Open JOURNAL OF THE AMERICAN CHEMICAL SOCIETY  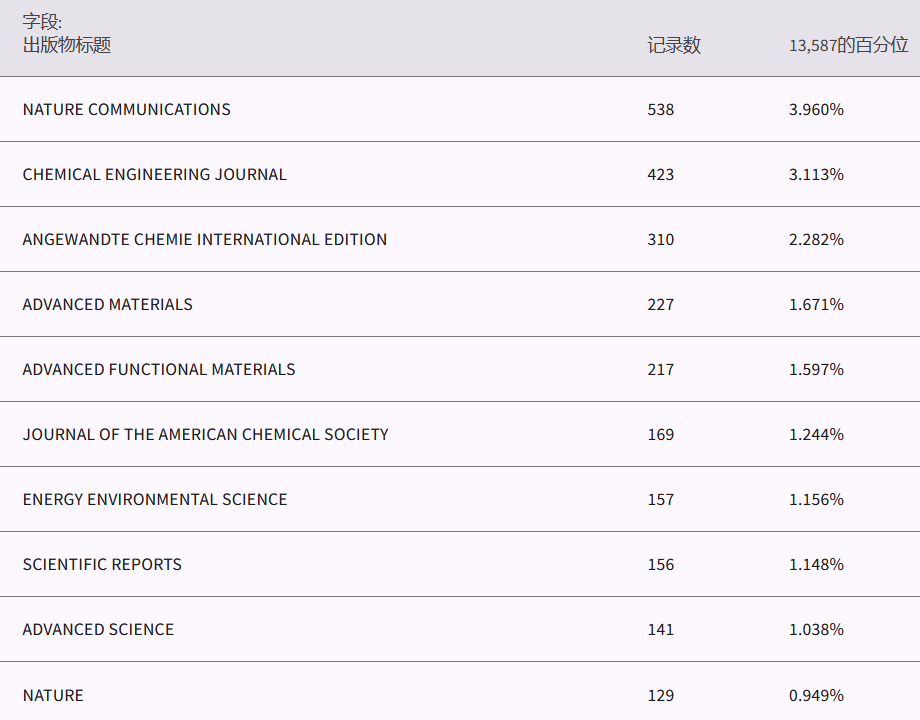pyautogui.click(x=205, y=434)
